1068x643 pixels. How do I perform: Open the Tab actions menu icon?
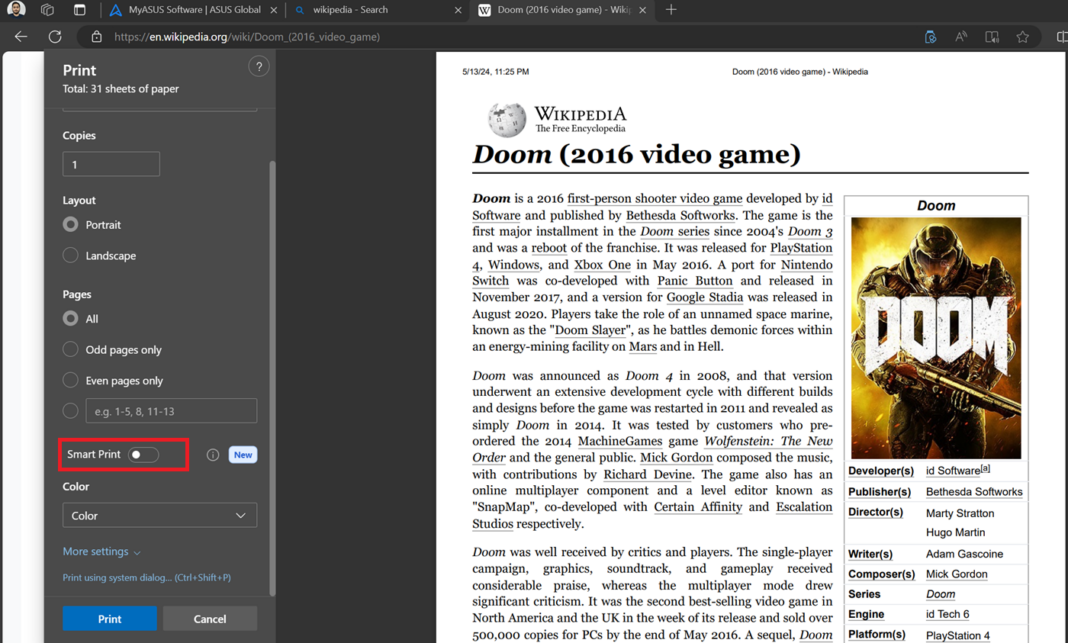[79, 10]
